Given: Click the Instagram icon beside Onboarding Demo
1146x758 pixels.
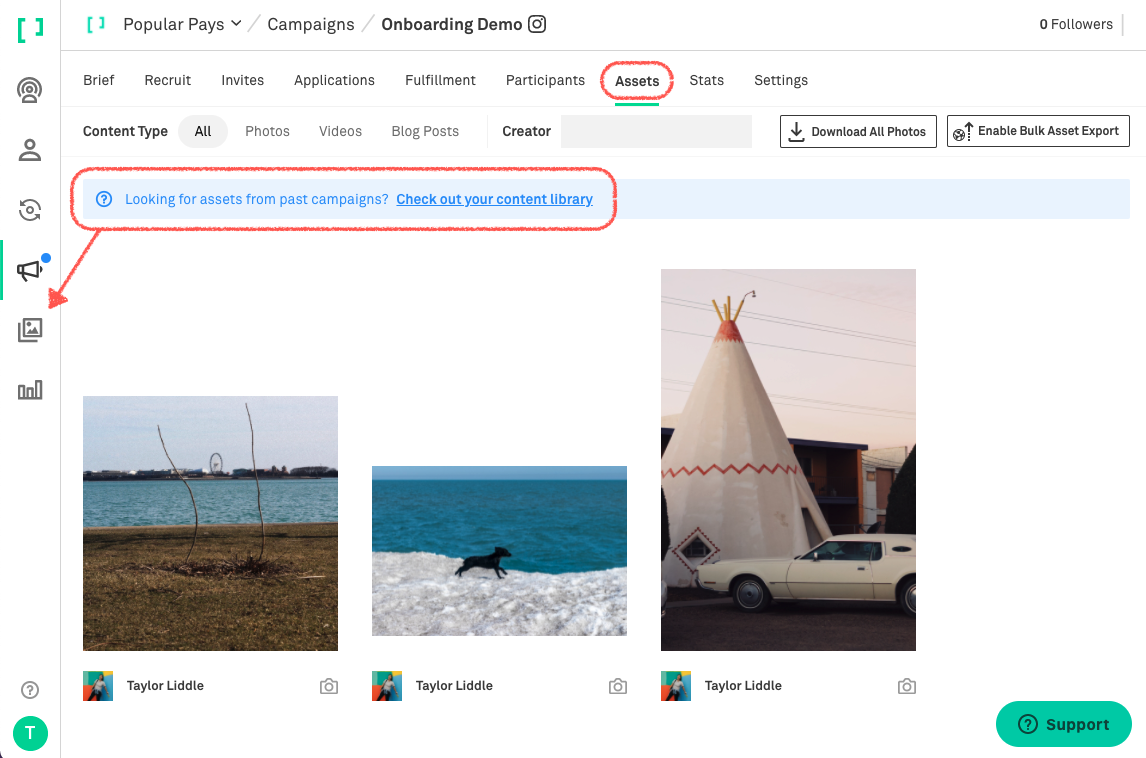Looking at the screenshot, I should [537, 24].
